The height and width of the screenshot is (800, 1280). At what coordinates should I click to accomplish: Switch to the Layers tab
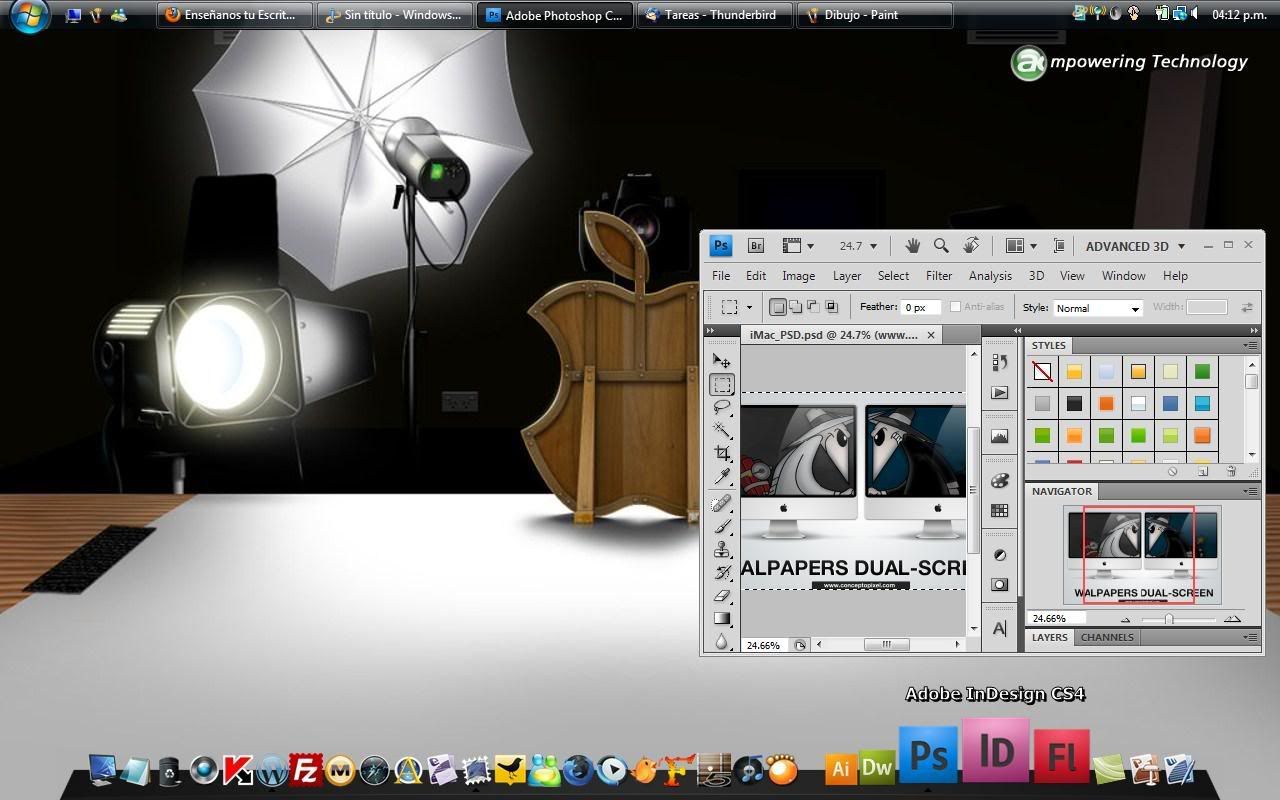(1050, 637)
